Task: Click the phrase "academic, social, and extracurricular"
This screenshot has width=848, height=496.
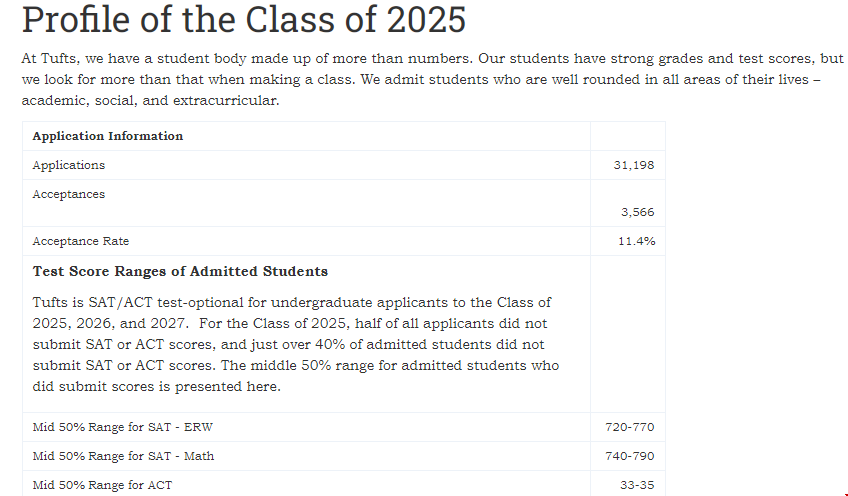Action: click(150, 102)
